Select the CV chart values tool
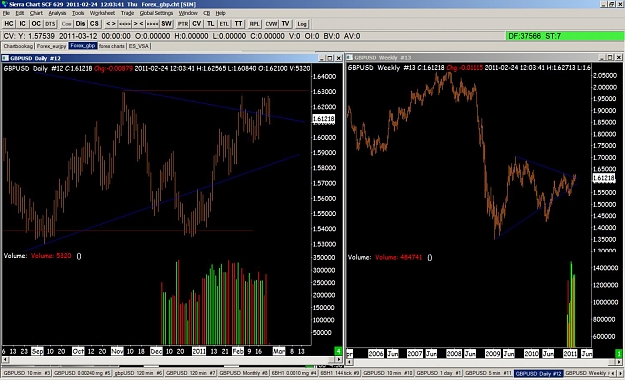This screenshot has height=380, width=625. tap(197, 24)
